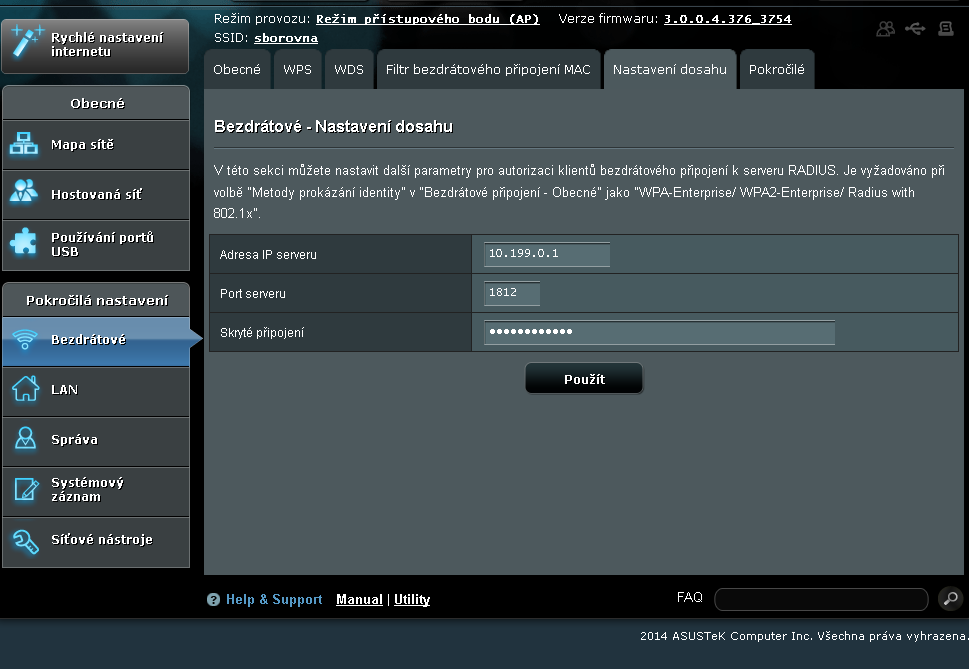Click the USB puzzle piece icon
Screen dimensions: 969x669
click(24, 244)
